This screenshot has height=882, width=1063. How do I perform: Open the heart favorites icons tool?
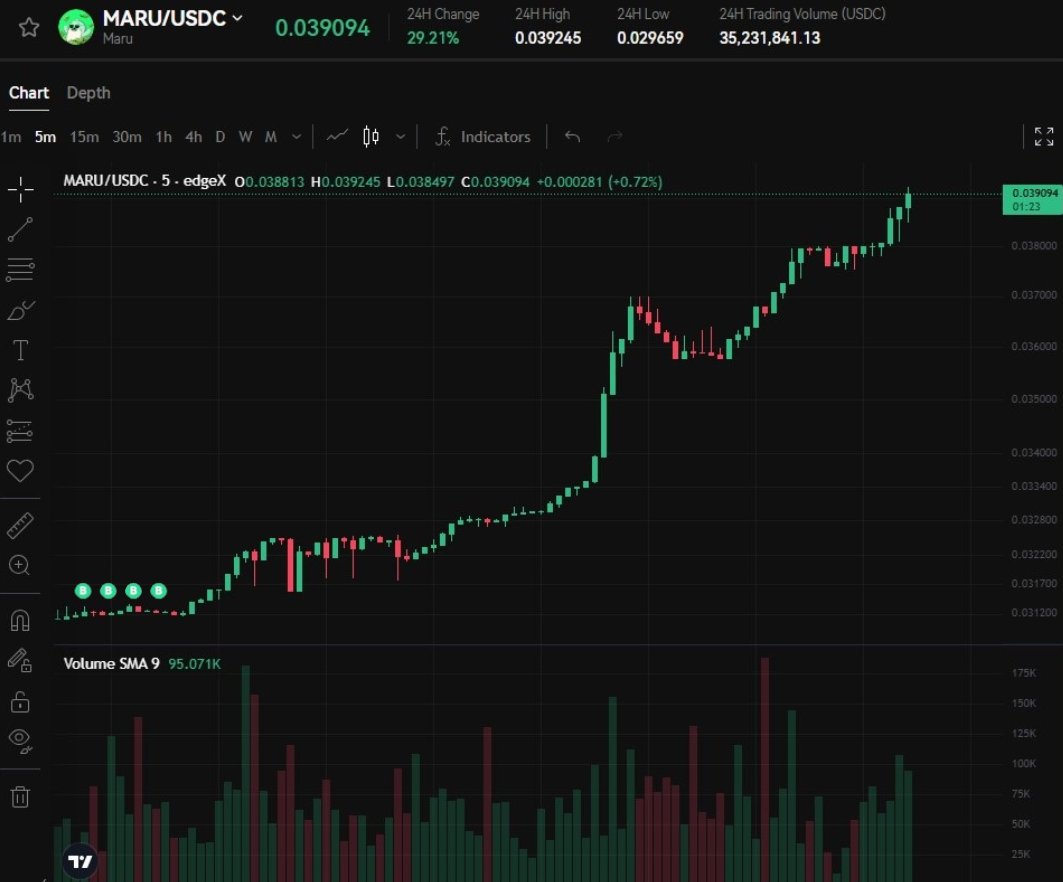(x=20, y=470)
